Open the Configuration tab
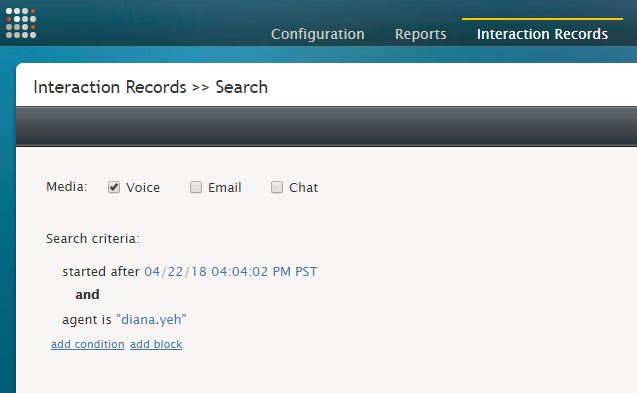Screen dimensions: 637x393 tap(318, 34)
